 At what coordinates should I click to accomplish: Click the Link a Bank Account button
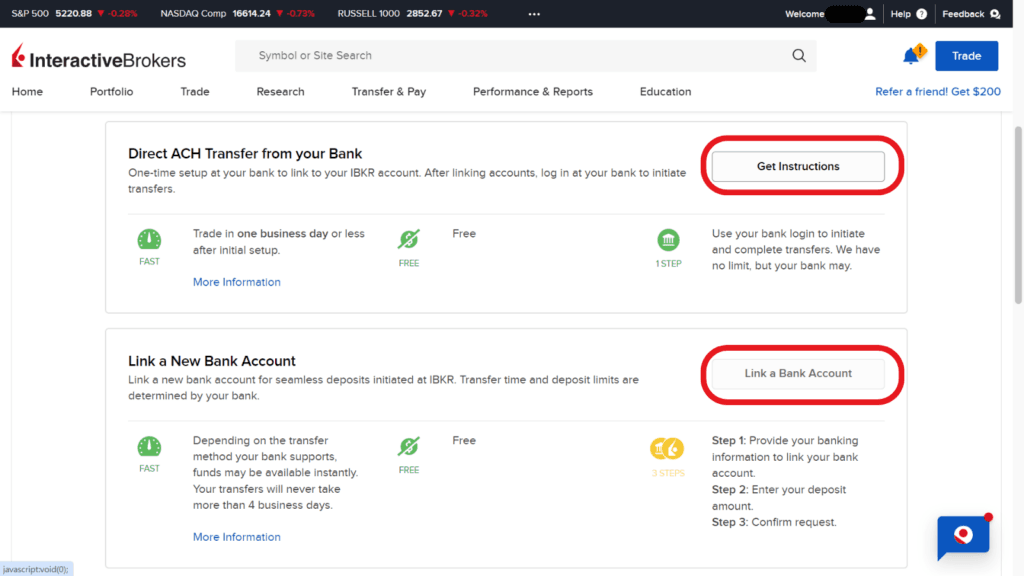point(796,372)
